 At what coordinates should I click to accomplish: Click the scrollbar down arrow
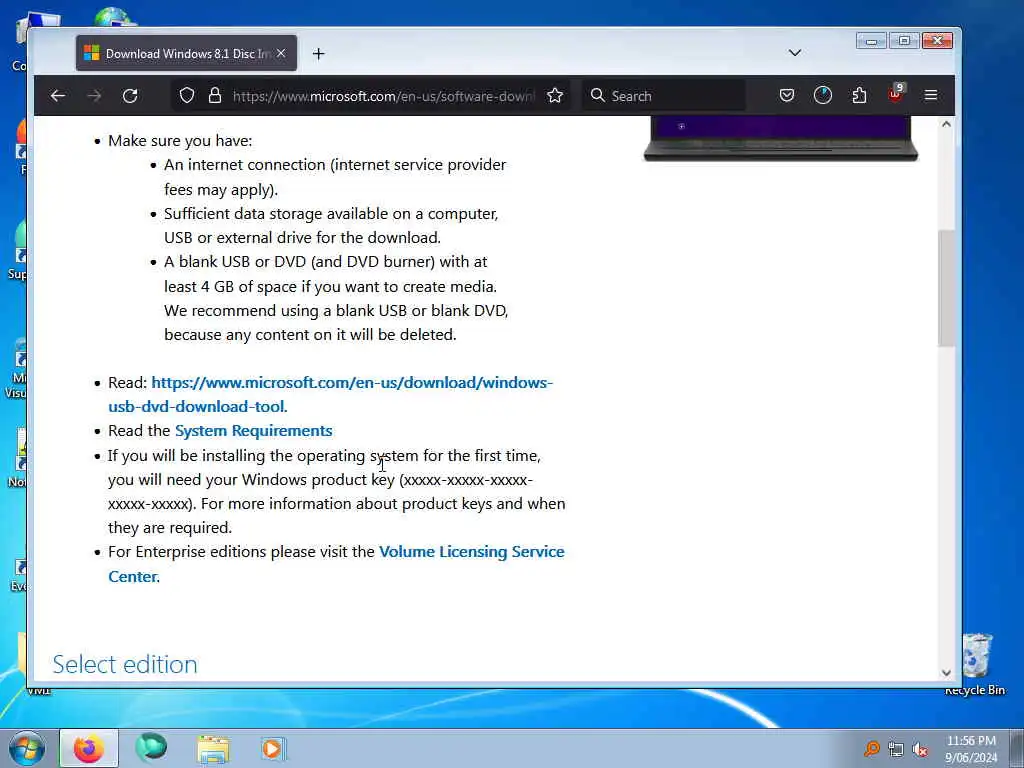pos(946,673)
